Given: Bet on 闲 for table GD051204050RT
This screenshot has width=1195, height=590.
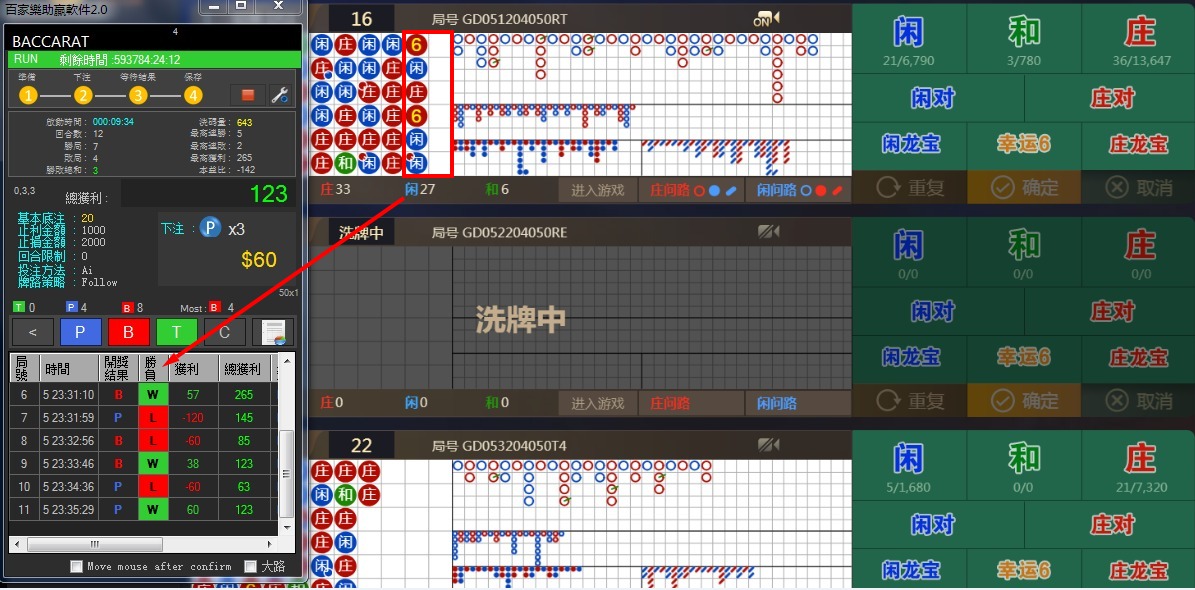Looking at the screenshot, I should point(910,37).
